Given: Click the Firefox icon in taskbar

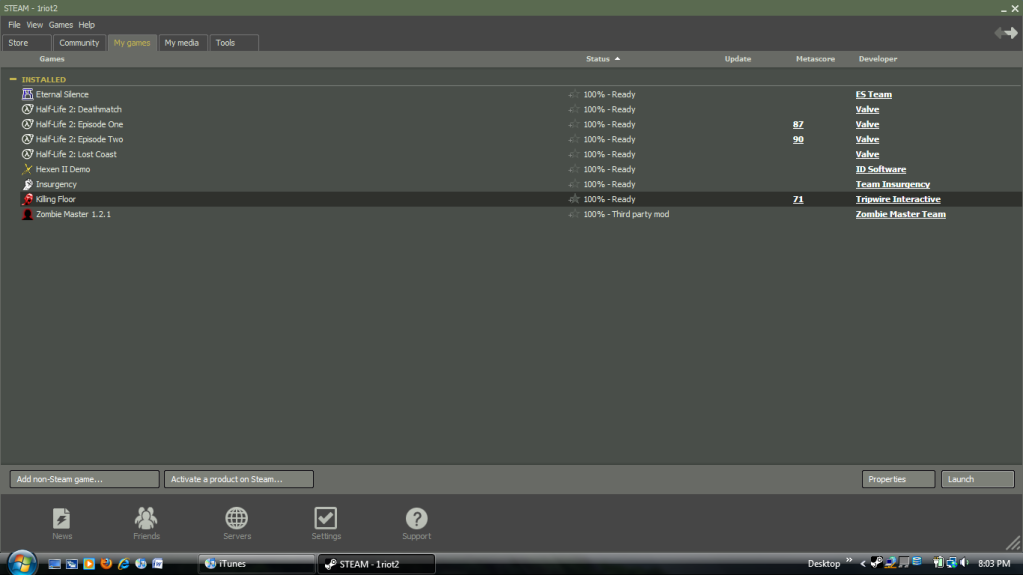Looking at the screenshot, I should 106,564.
